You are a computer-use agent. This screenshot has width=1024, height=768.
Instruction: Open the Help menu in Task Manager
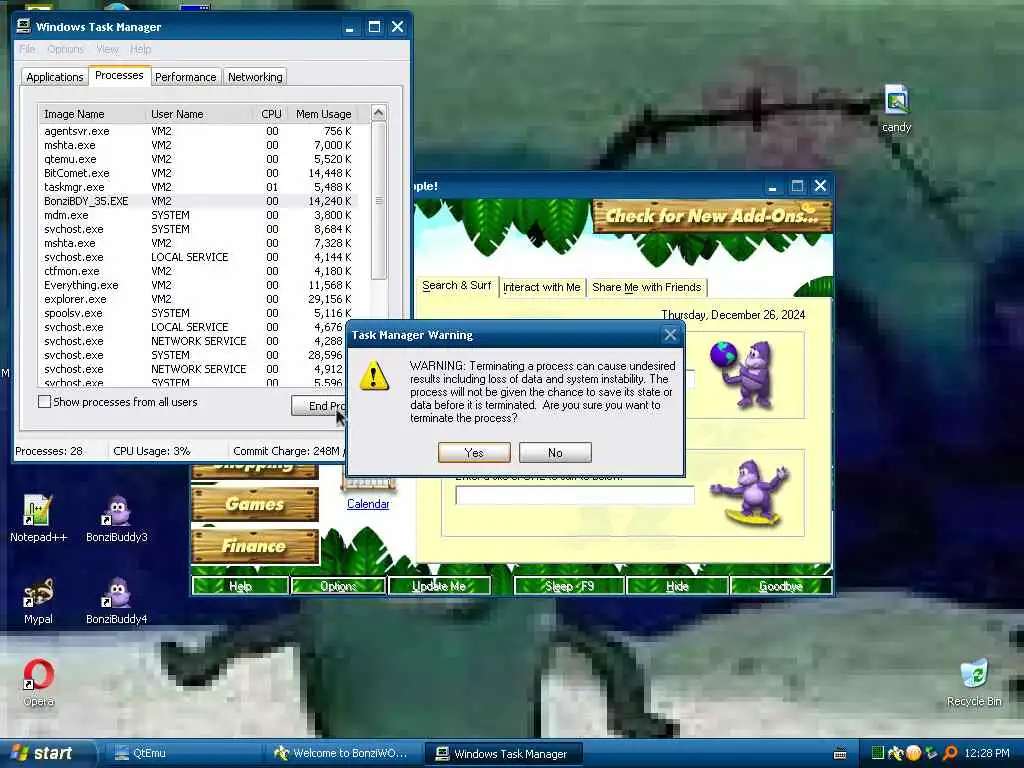pyautogui.click(x=140, y=49)
